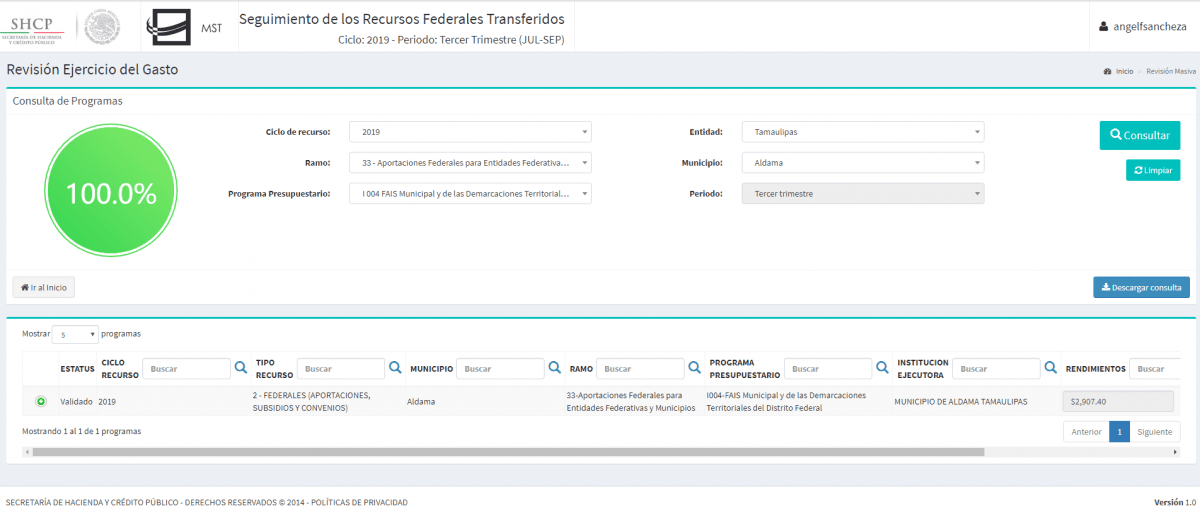Click search icon beside Municipio filter
1200x516 pixels.
[553, 368]
